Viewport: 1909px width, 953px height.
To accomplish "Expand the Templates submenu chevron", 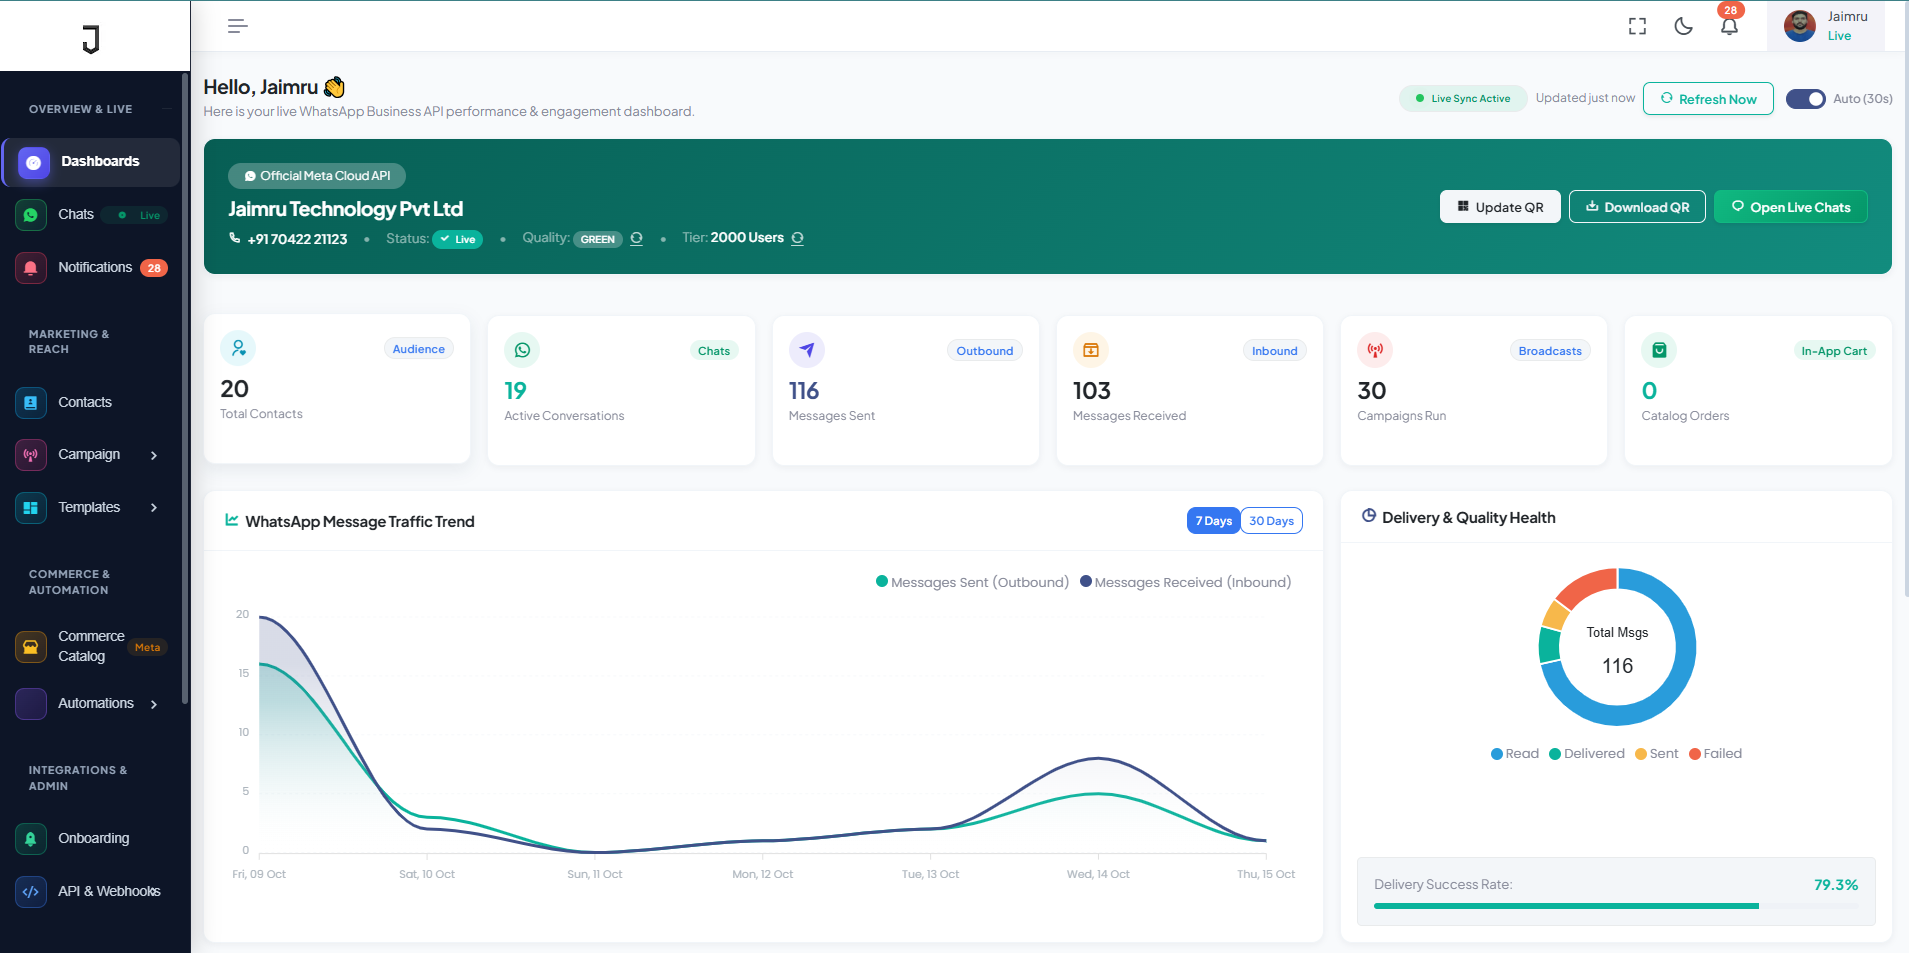I will 154,508.
